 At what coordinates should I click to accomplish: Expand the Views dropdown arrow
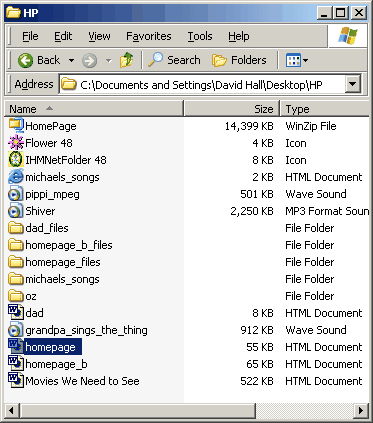305,61
